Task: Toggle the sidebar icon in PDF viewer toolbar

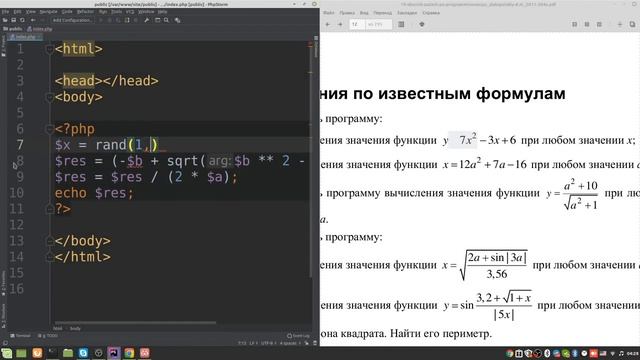Action: [x=401, y=24]
